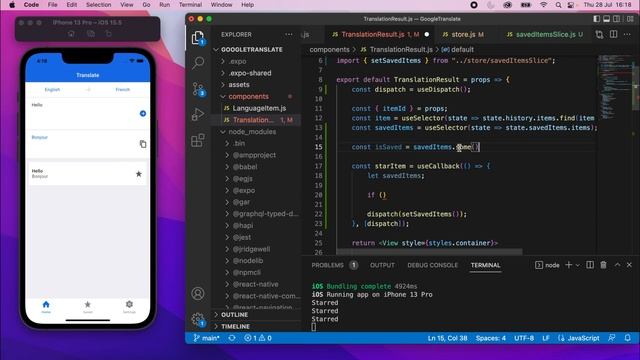Image resolution: width=640 pixels, height=360 pixels.
Task: Tap the Saved star tab in simulator
Action: click(88, 307)
